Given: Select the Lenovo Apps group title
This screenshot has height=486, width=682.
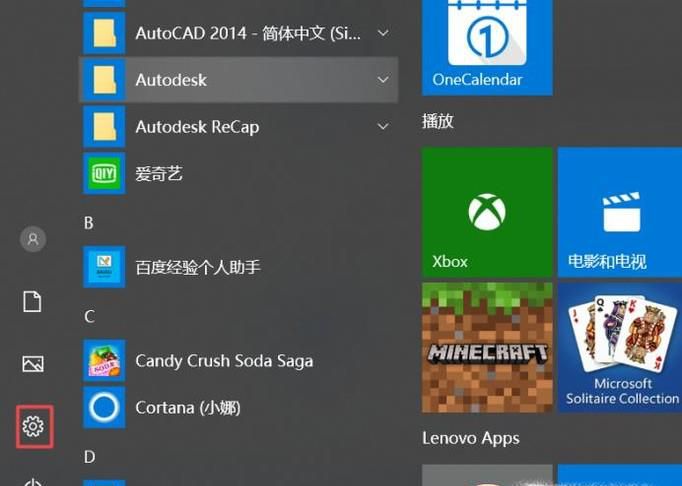Looking at the screenshot, I should [471, 438].
